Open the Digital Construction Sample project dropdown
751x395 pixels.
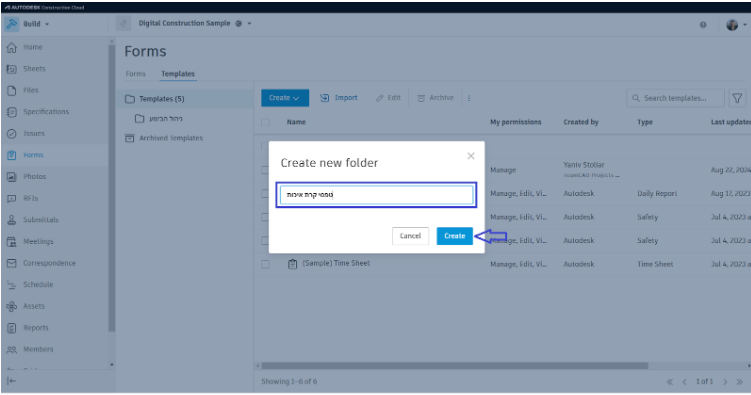[x=250, y=23]
